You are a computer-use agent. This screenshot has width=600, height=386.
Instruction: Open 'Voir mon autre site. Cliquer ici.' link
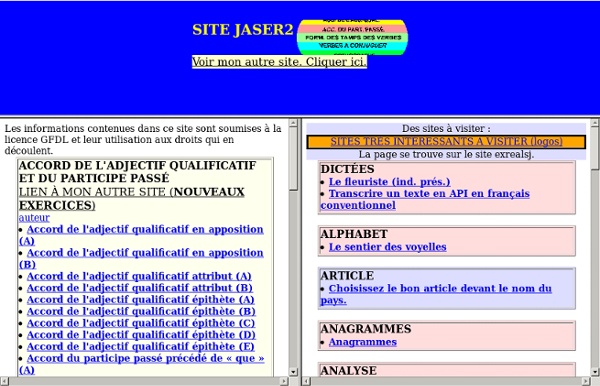279,62
